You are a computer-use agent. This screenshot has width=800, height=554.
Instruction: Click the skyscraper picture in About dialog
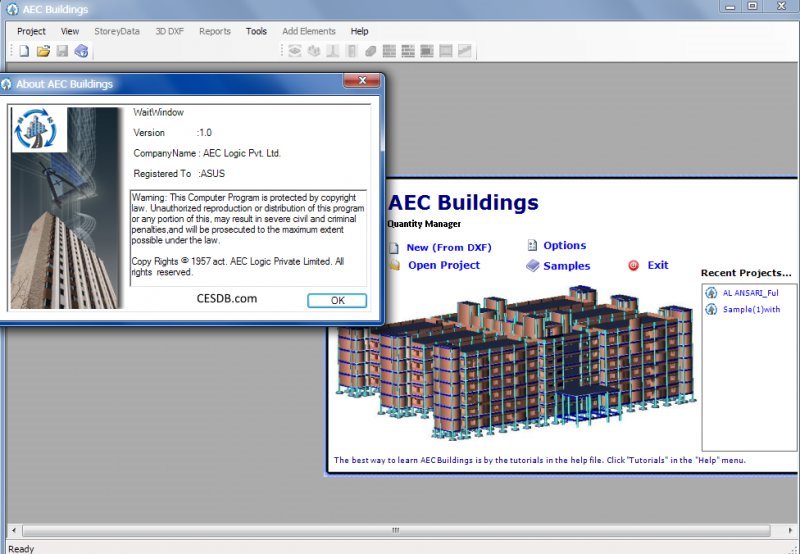pyautogui.click(x=66, y=208)
